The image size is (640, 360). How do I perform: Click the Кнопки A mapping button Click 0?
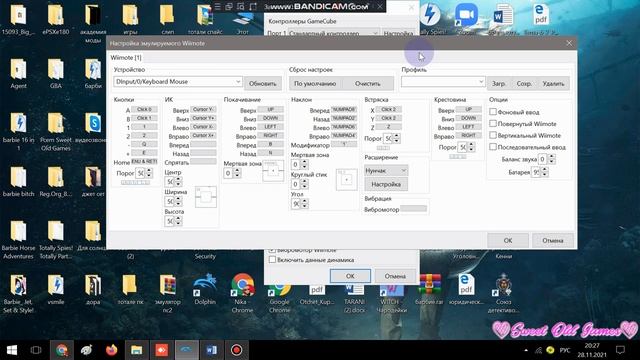click(144, 109)
